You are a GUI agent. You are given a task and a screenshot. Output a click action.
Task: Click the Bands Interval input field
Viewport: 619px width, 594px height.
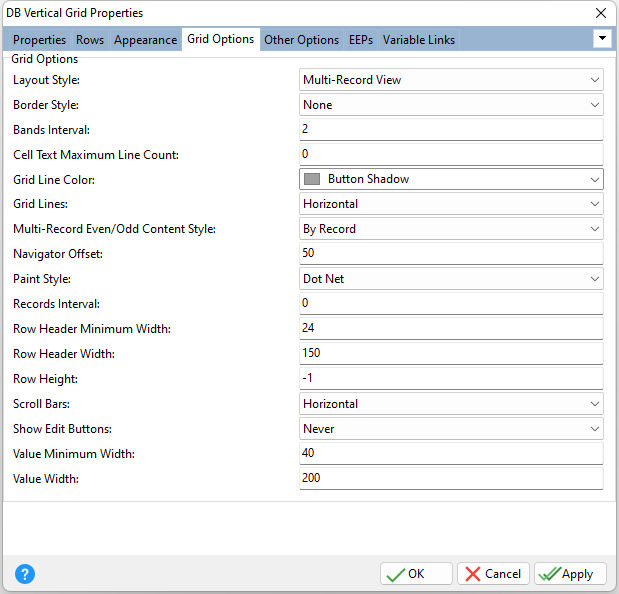pos(451,129)
